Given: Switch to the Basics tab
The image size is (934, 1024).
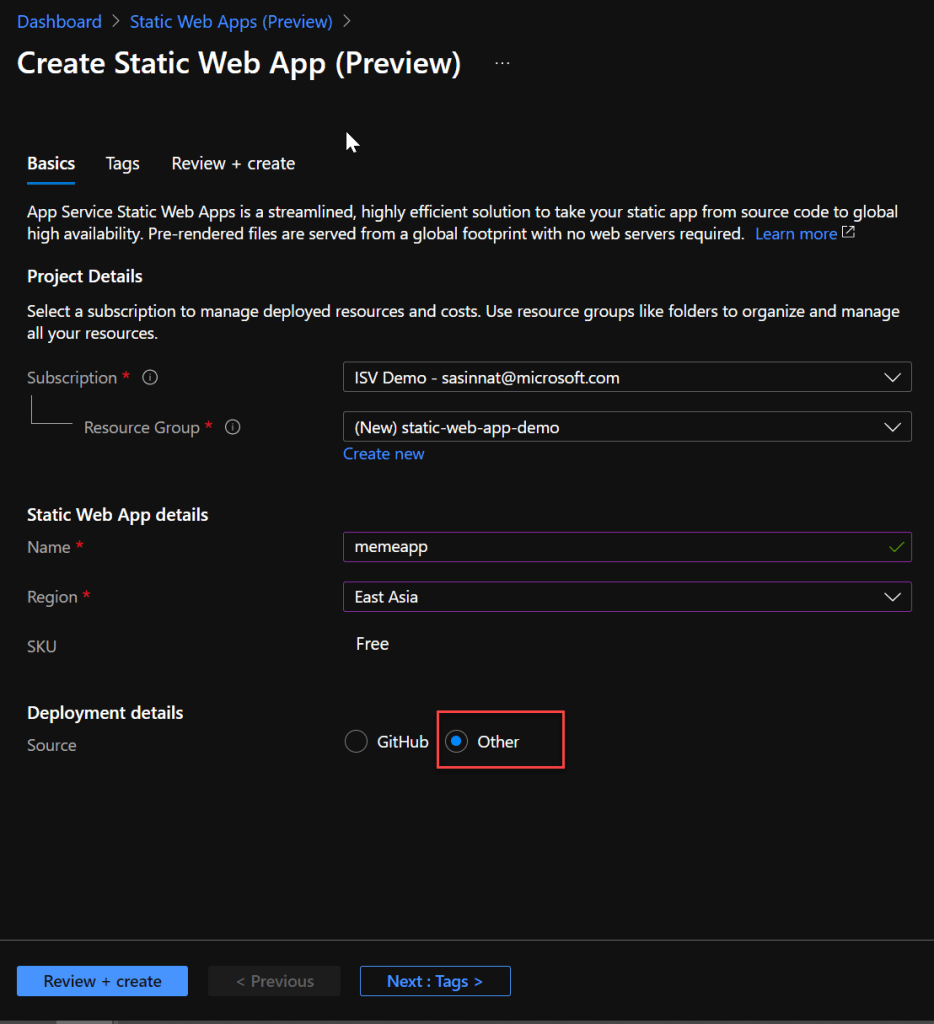Looking at the screenshot, I should [x=51, y=163].
